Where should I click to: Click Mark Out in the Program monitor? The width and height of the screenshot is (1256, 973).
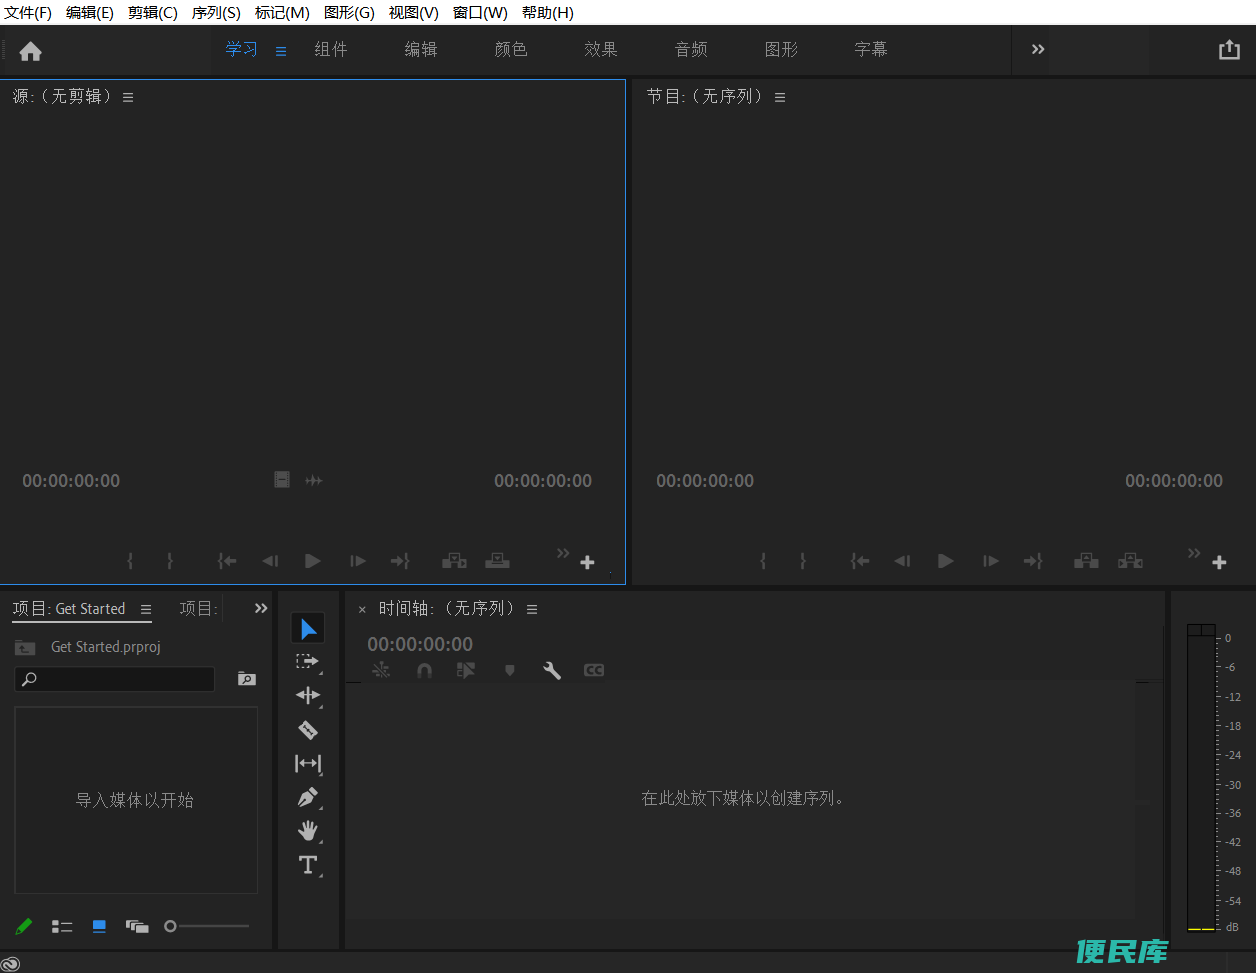coord(803,561)
